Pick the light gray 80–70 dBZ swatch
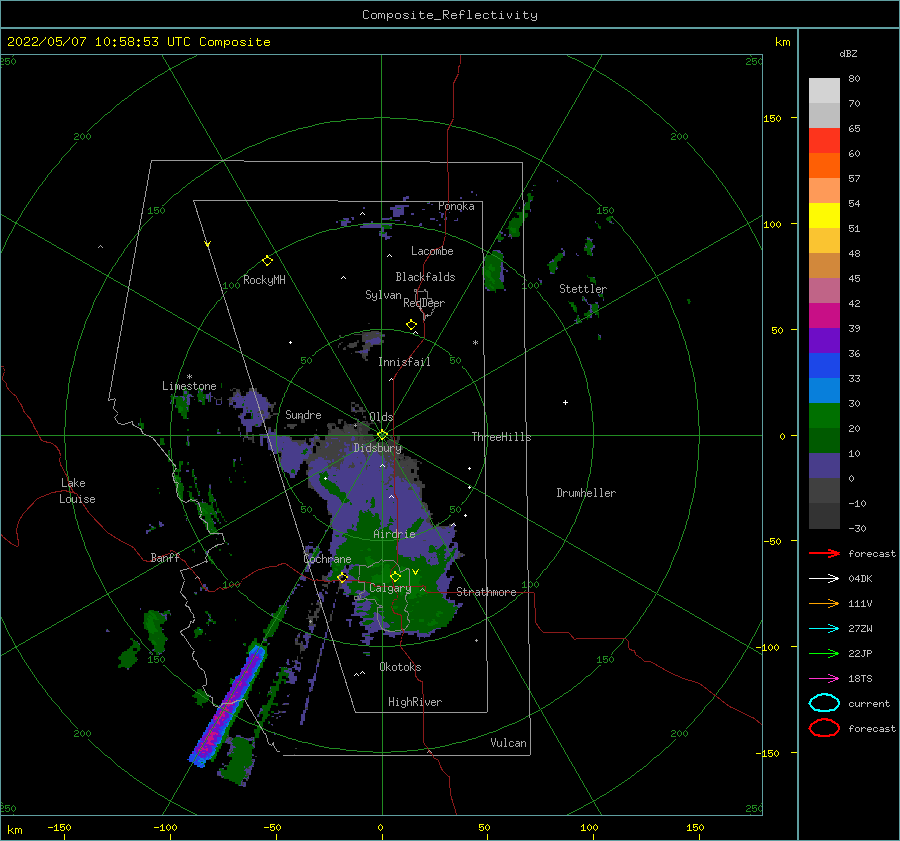900x841 pixels. point(824,91)
